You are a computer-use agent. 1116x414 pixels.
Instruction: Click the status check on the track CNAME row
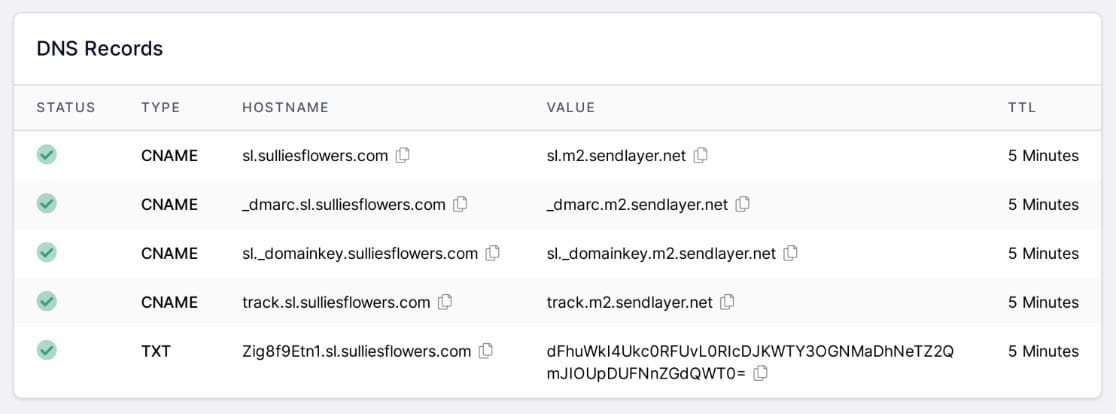pos(47,302)
